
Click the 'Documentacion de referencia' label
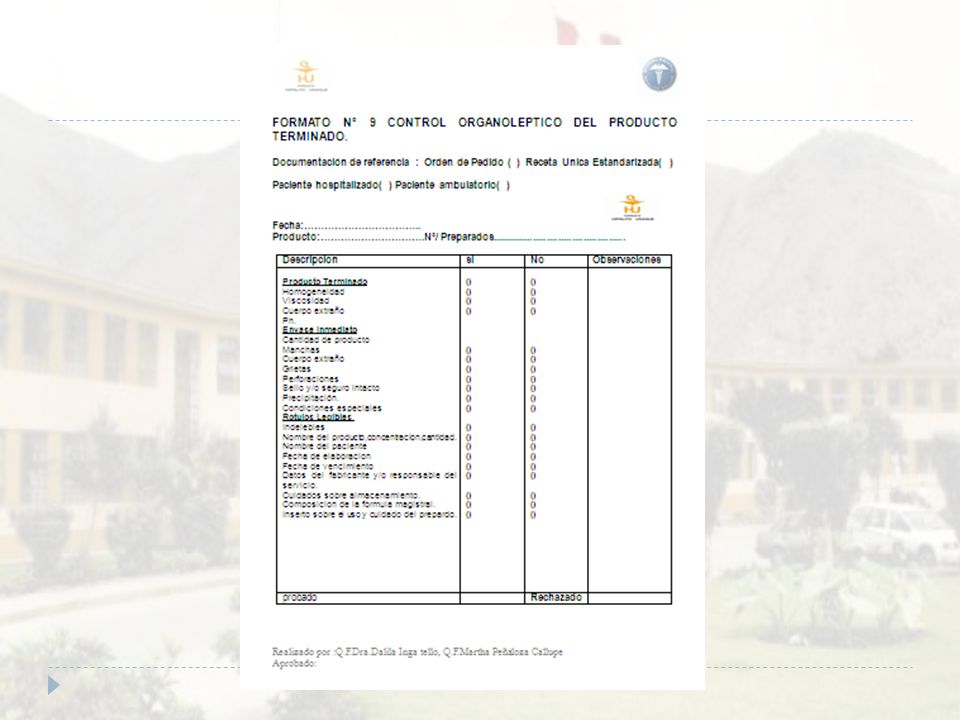[340, 162]
